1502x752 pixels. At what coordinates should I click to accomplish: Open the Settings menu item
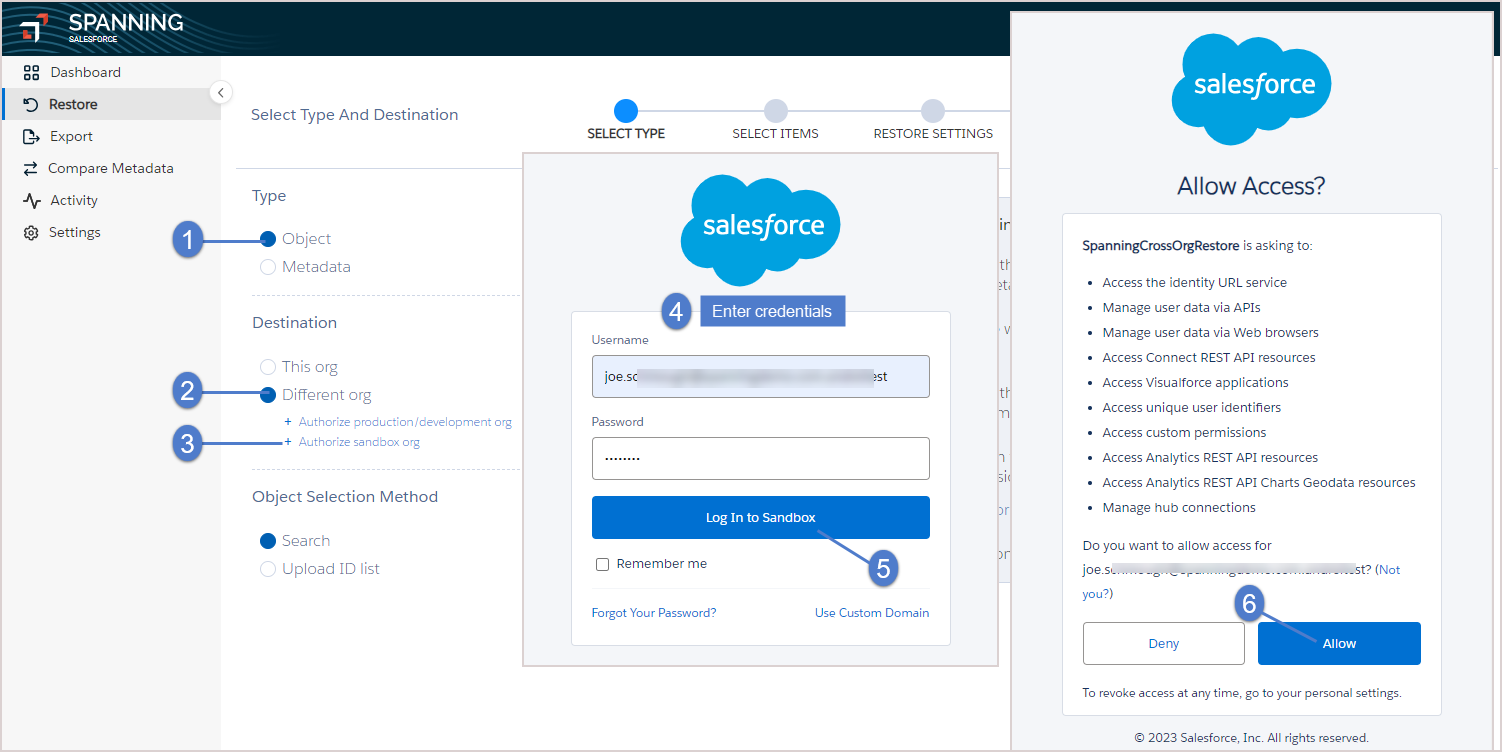point(75,232)
